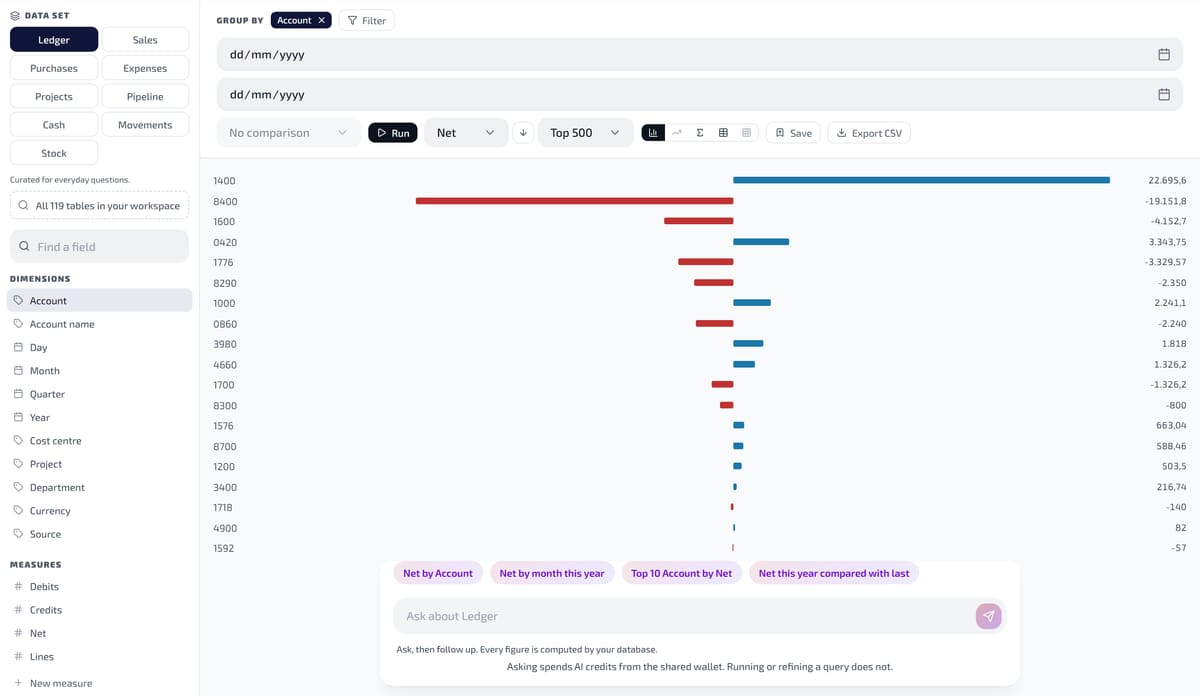Open the Top 500 limit dropdown
This screenshot has width=1200, height=696.
[586, 132]
